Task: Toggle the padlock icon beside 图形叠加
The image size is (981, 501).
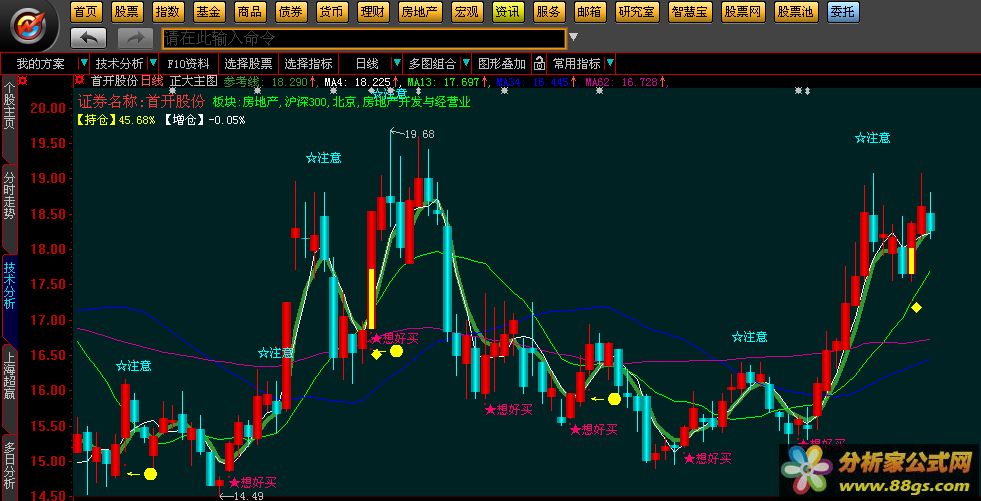Action: 539,63
